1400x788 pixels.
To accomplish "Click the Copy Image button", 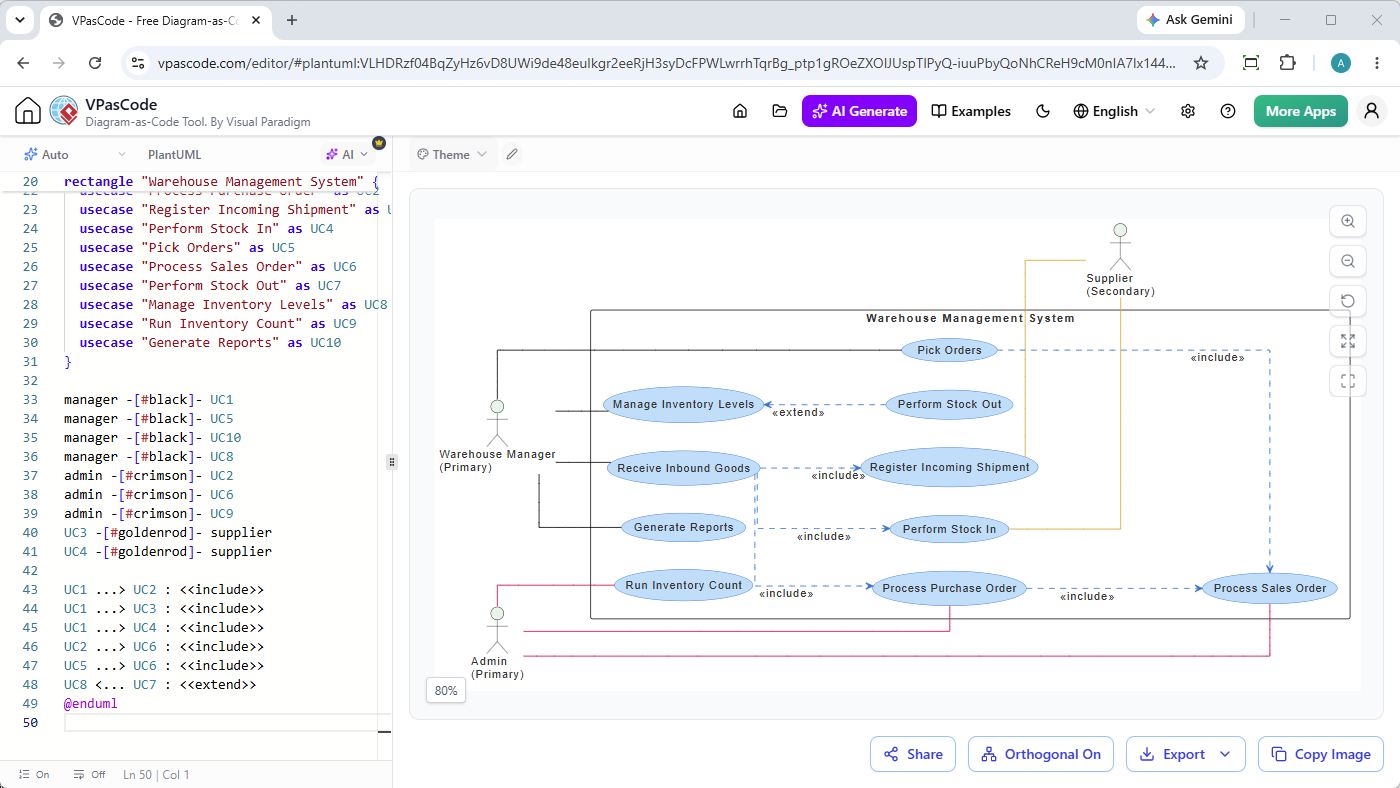I will pyautogui.click(x=1321, y=754).
